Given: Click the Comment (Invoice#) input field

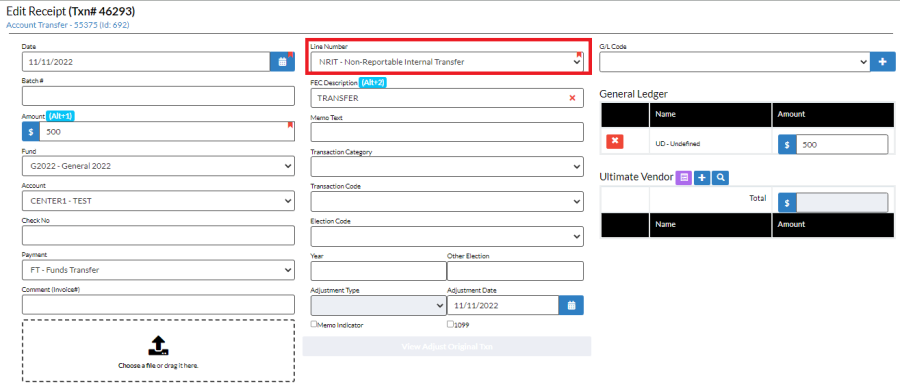Looking at the screenshot, I should pos(158,304).
